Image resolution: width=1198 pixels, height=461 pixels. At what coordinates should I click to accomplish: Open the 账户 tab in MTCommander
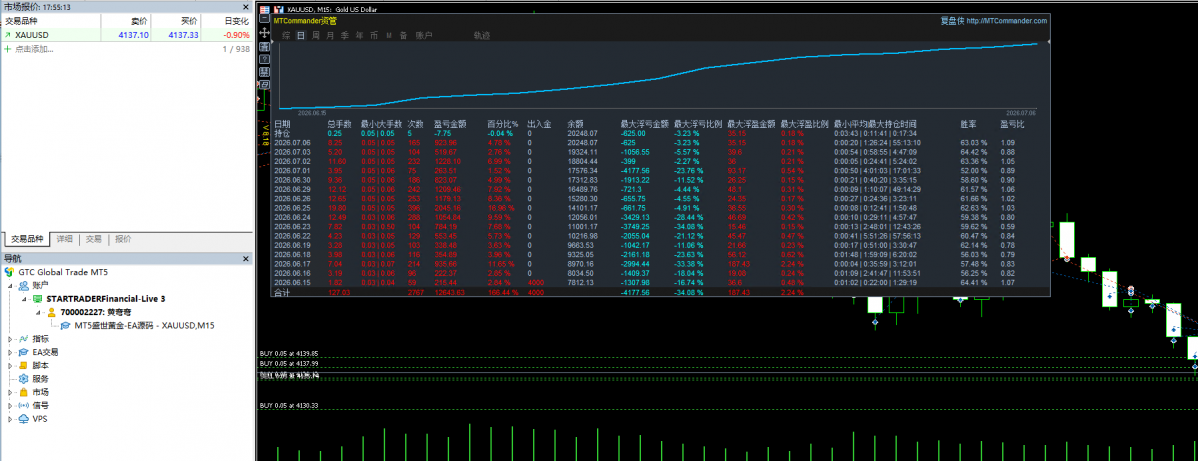click(424, 35)
